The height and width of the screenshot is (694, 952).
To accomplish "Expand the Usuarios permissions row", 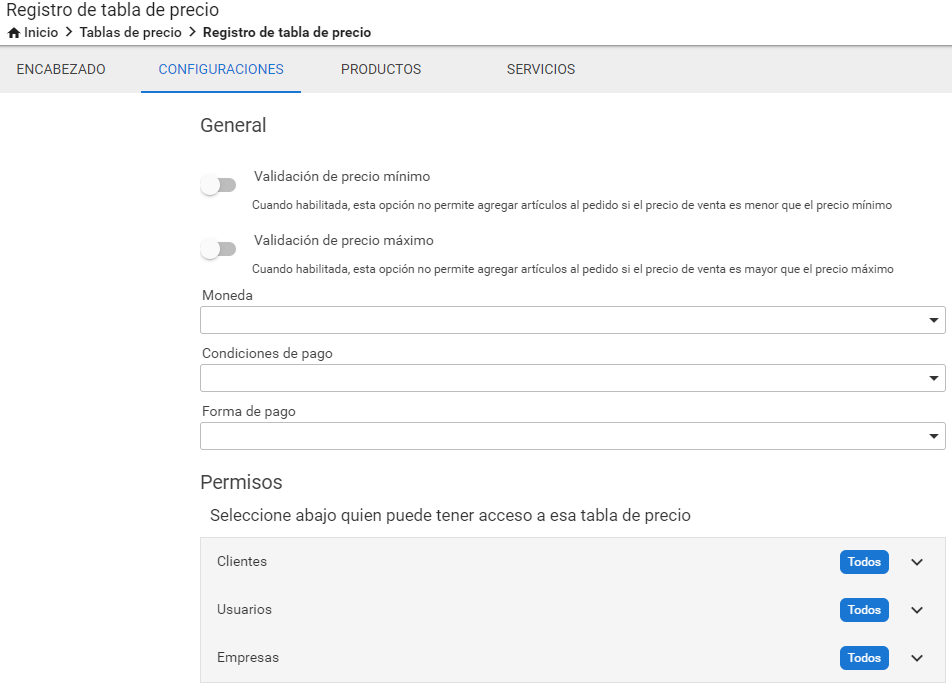I will click(917, 610).
